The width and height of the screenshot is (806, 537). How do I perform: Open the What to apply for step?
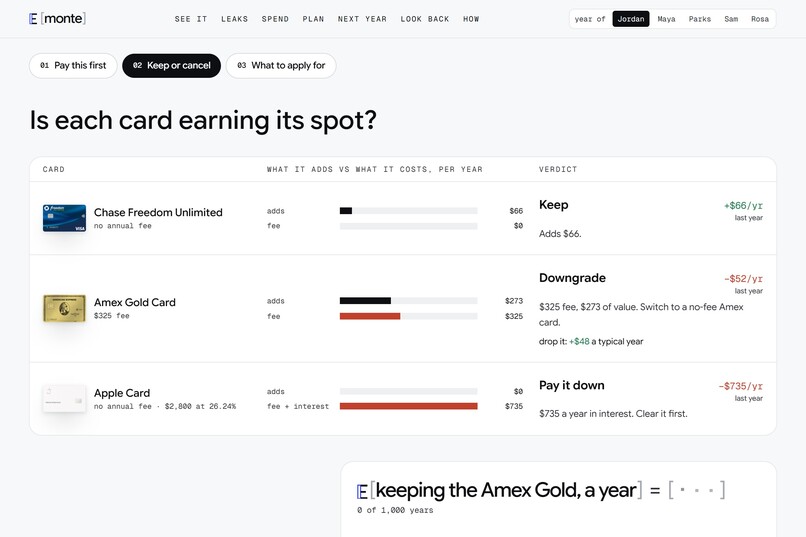pos(281,66)
